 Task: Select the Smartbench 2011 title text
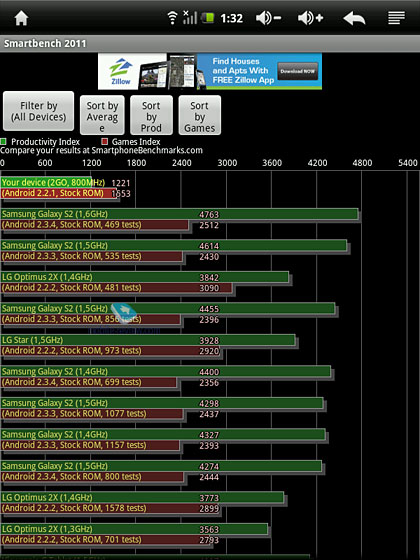45,44
